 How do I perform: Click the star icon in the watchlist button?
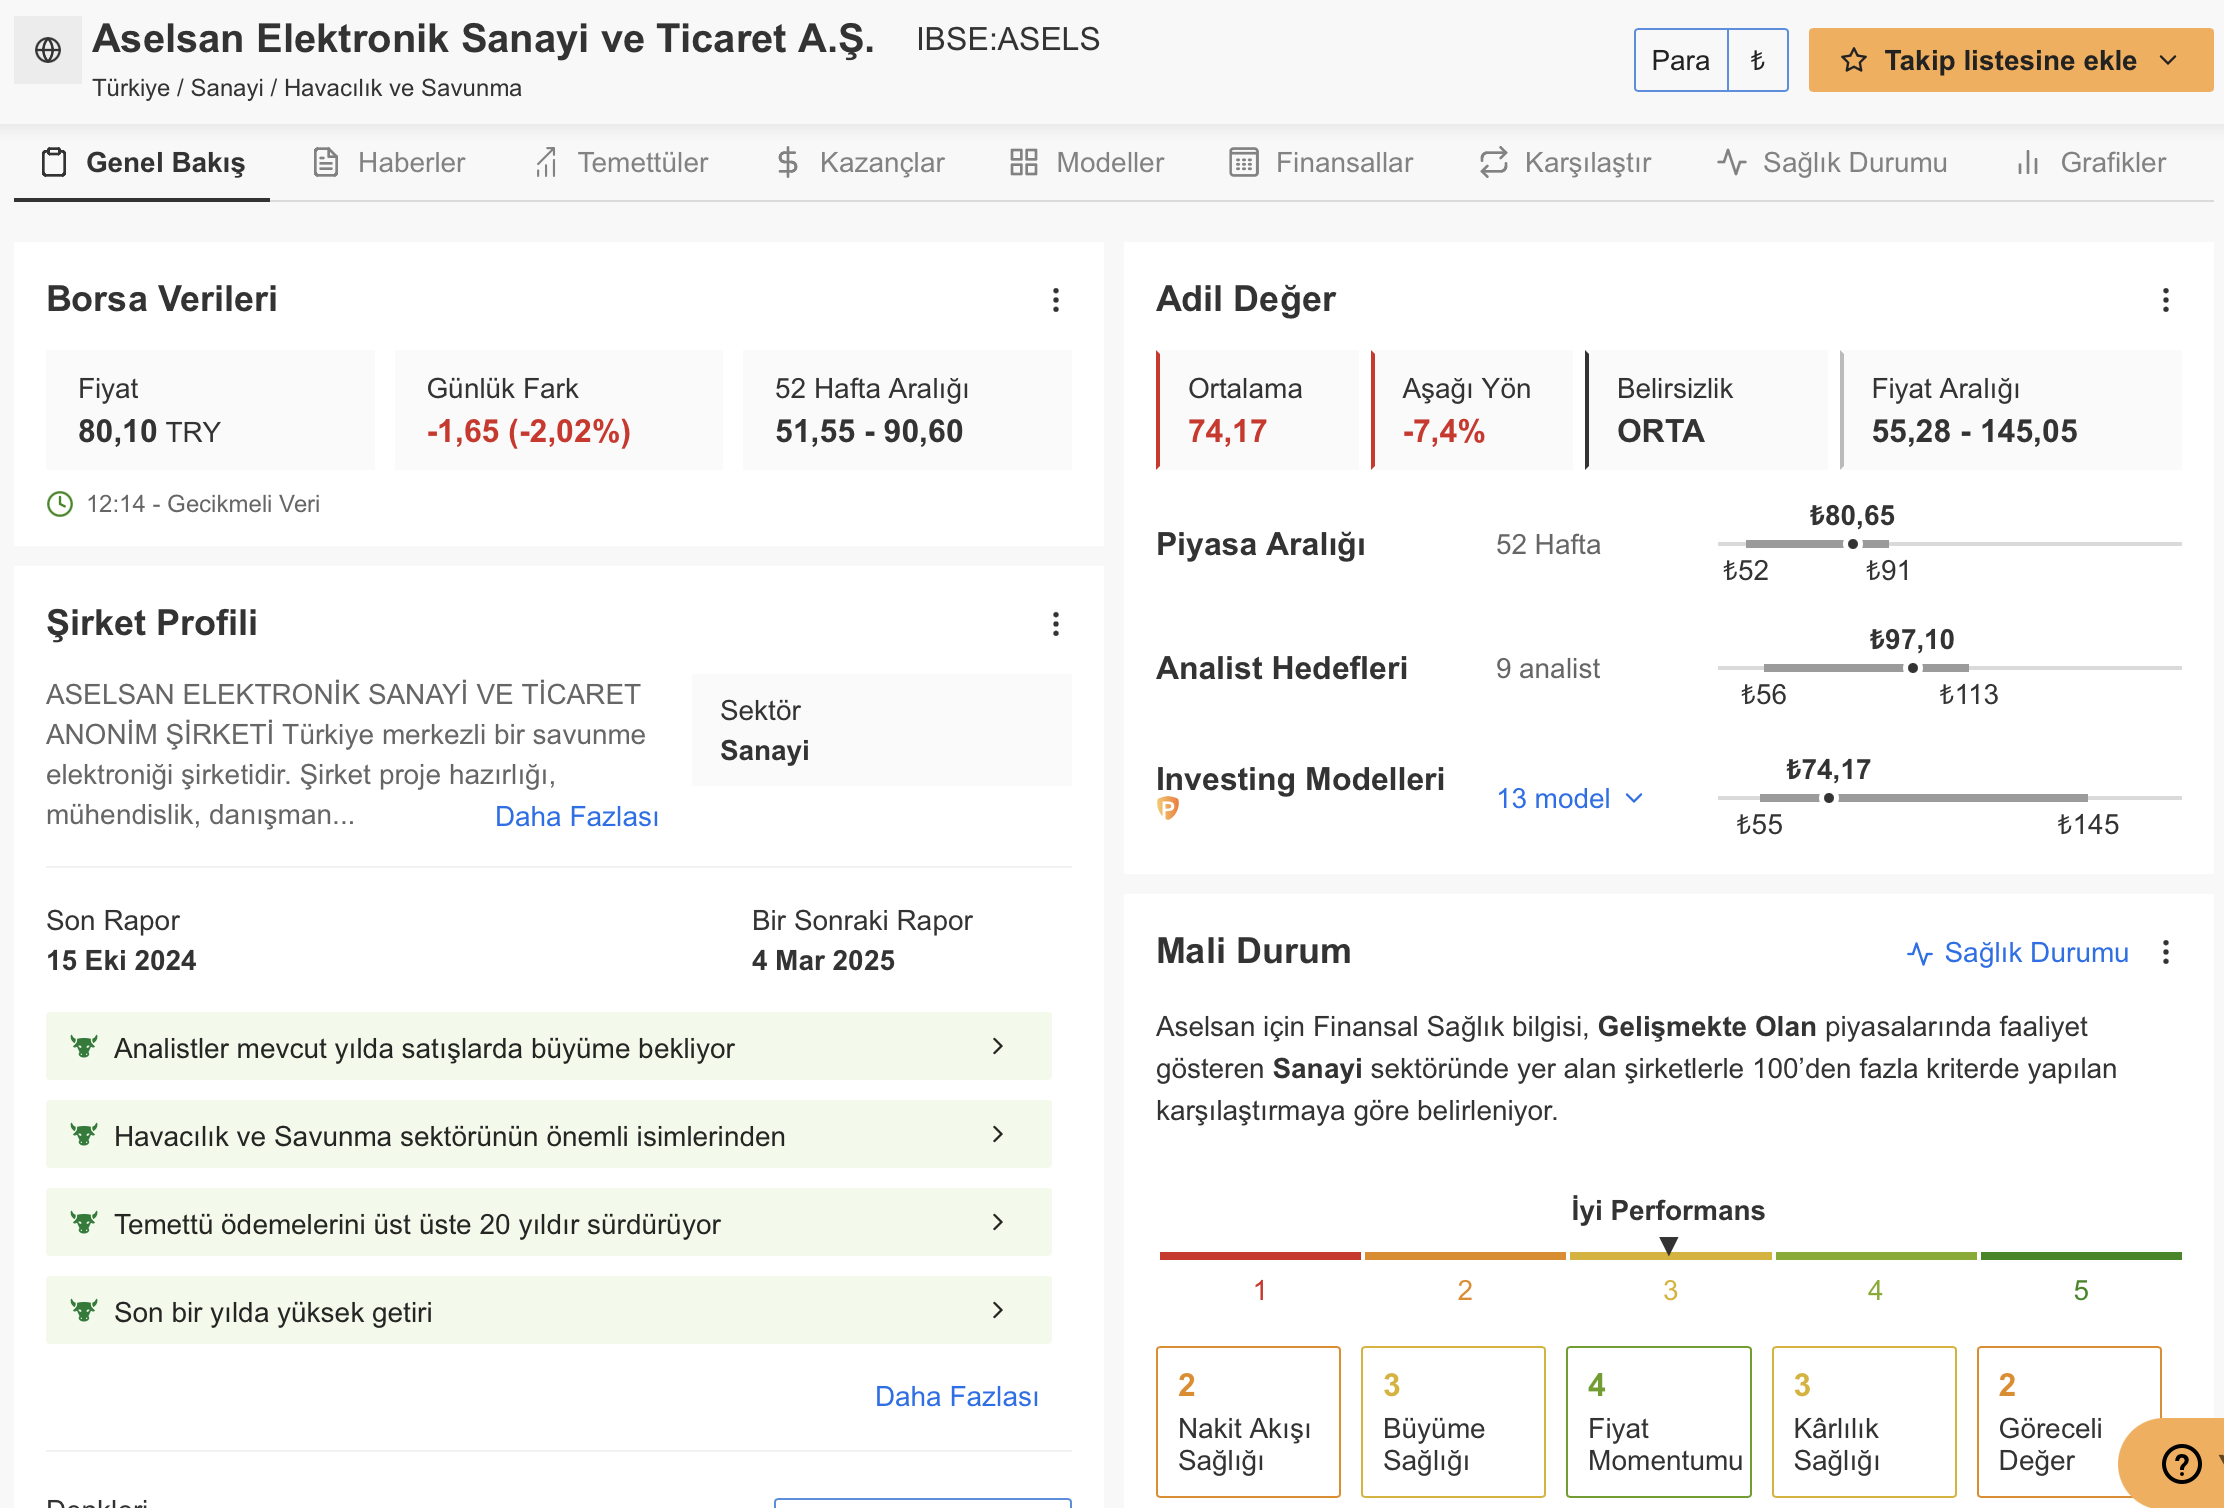[x=1854, y=60]
